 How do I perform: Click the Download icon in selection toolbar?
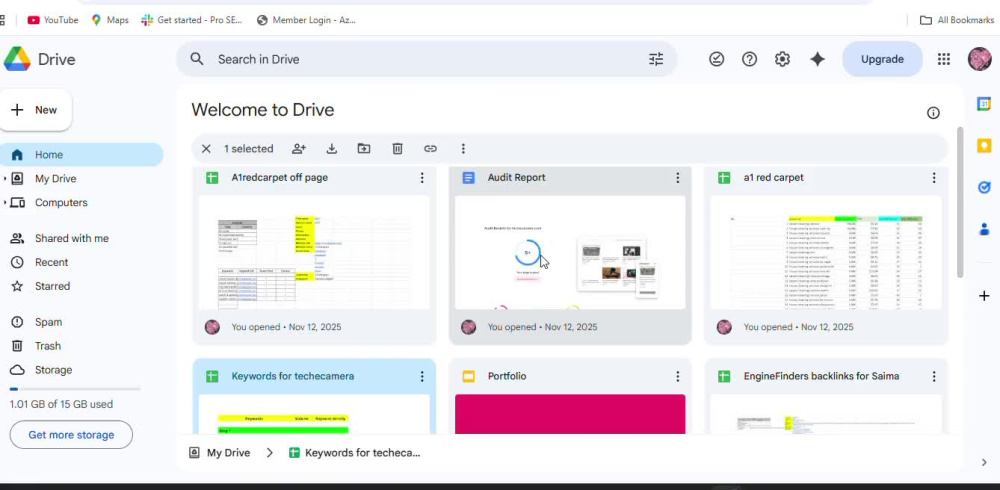(x=332, y=149)
